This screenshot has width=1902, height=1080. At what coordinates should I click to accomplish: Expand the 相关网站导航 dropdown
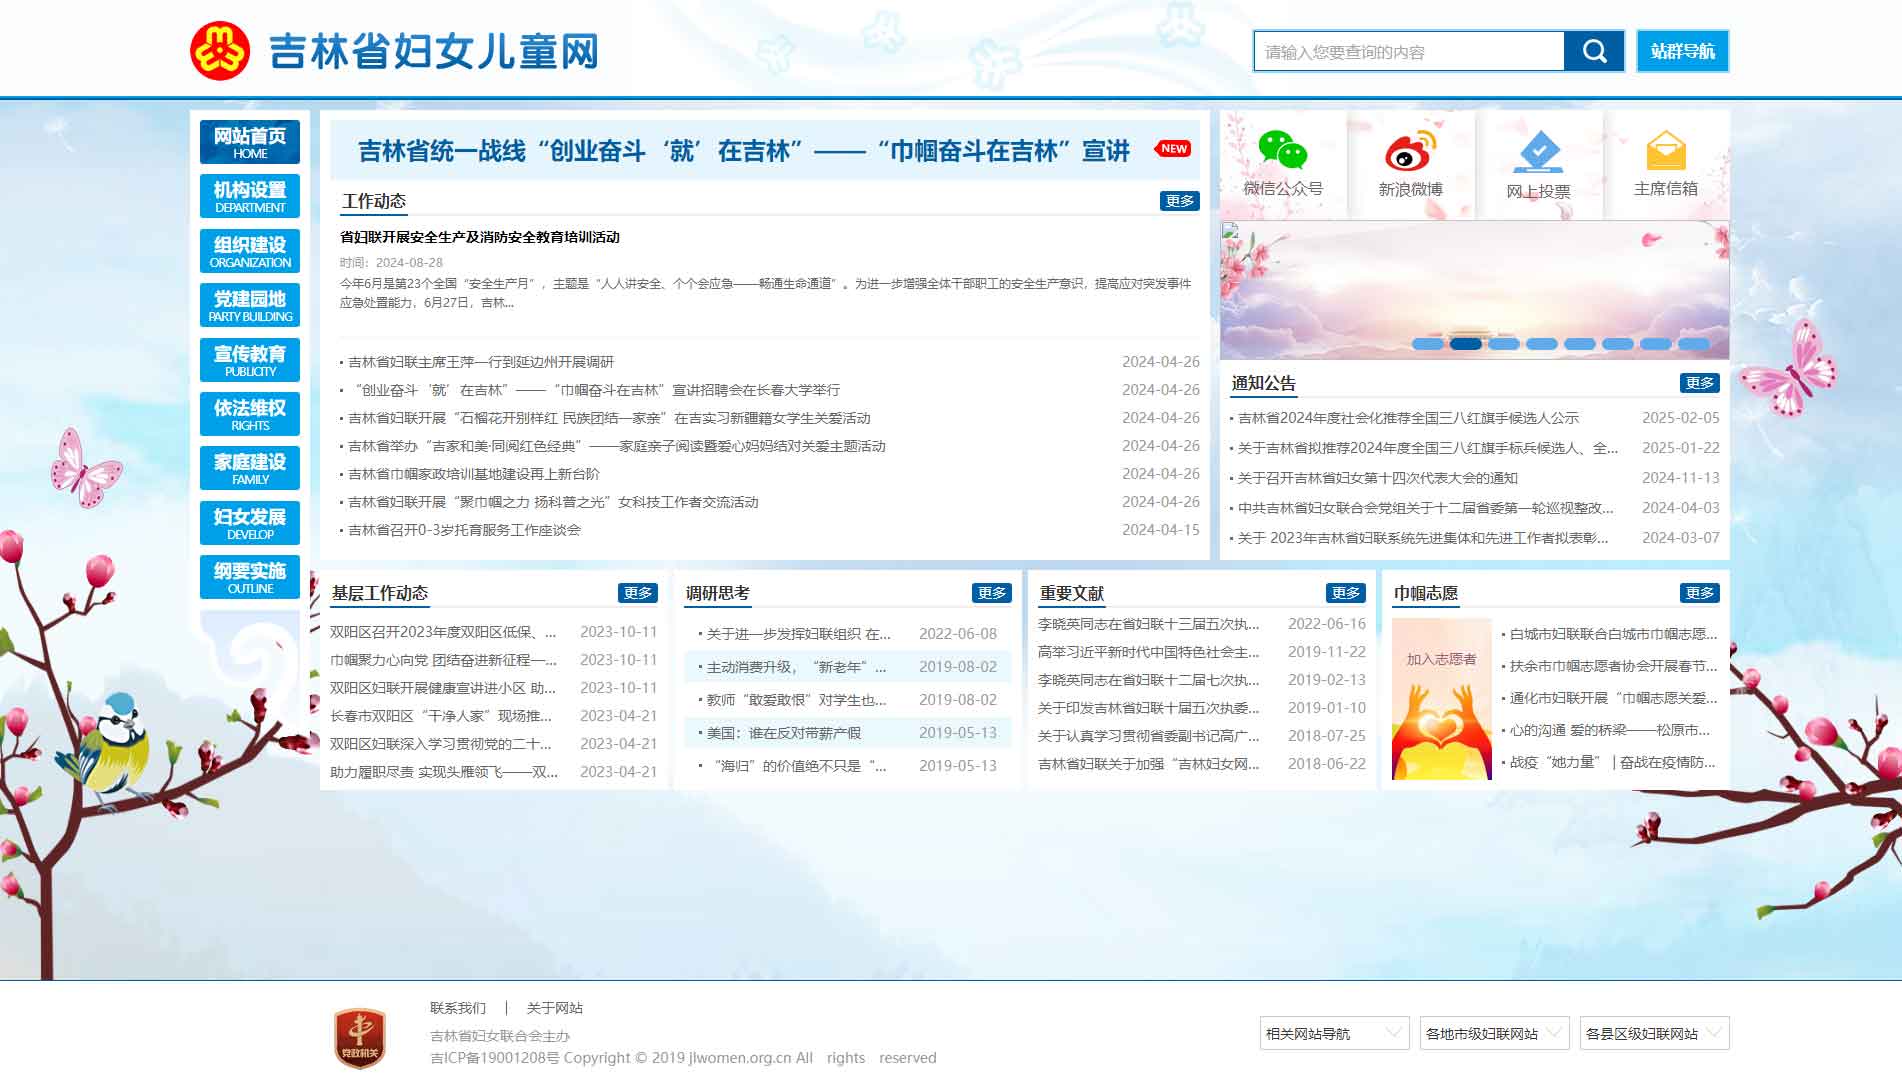pos(1334,1033)
